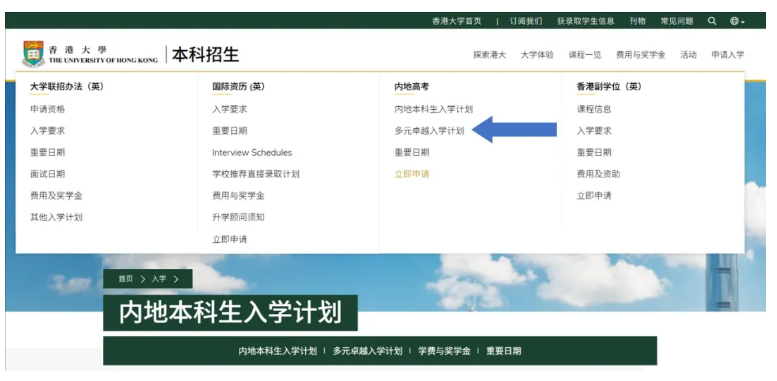
Task: Open 入学要求 under 大学联招办法
Action: (48, 131)
